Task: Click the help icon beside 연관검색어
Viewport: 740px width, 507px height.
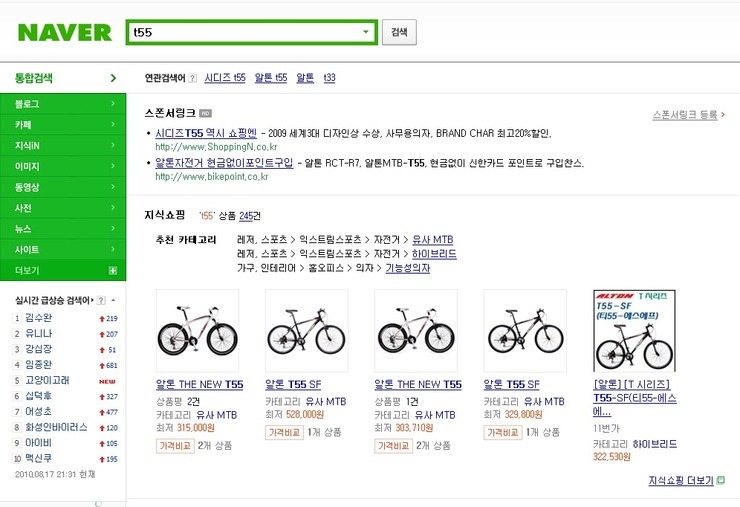Action: click(193, 77)
